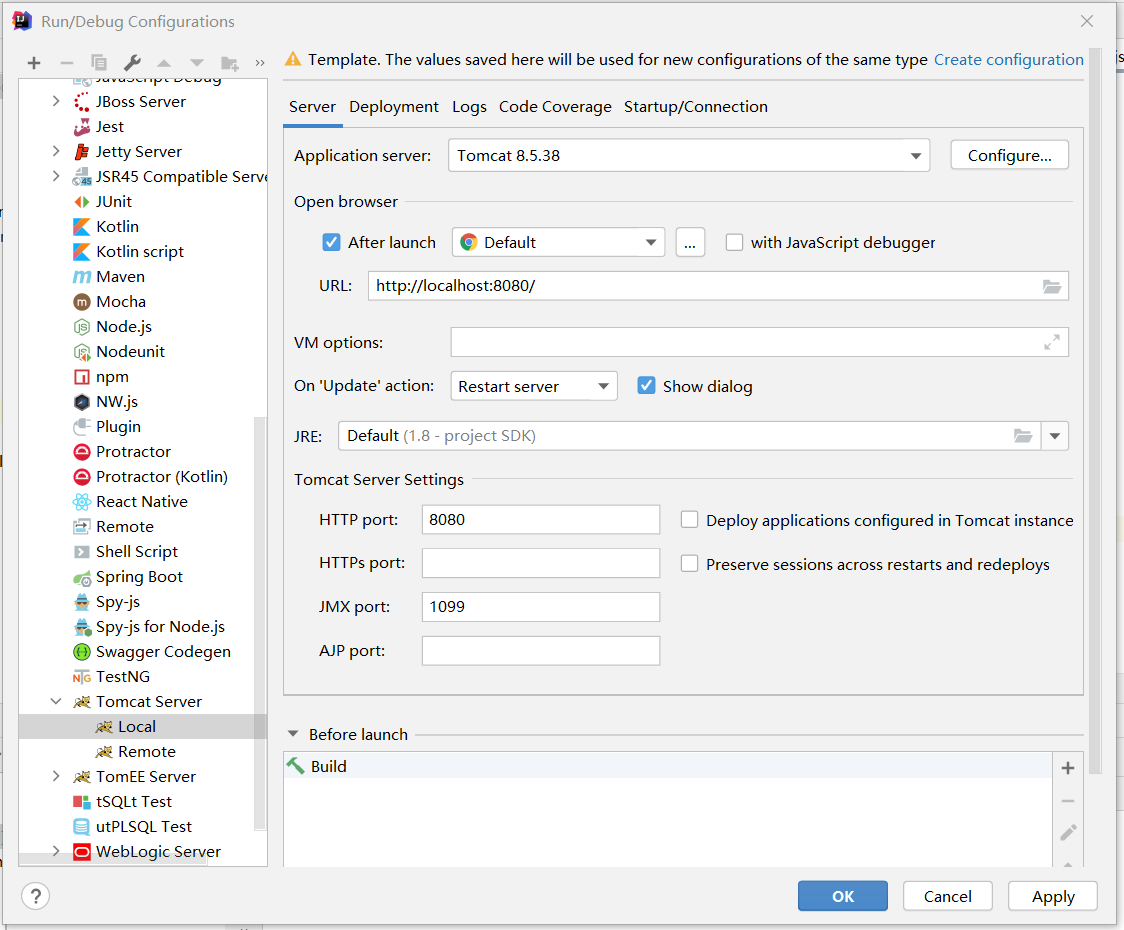
Task: Switch to Server tab
Action: coord(313,107)
